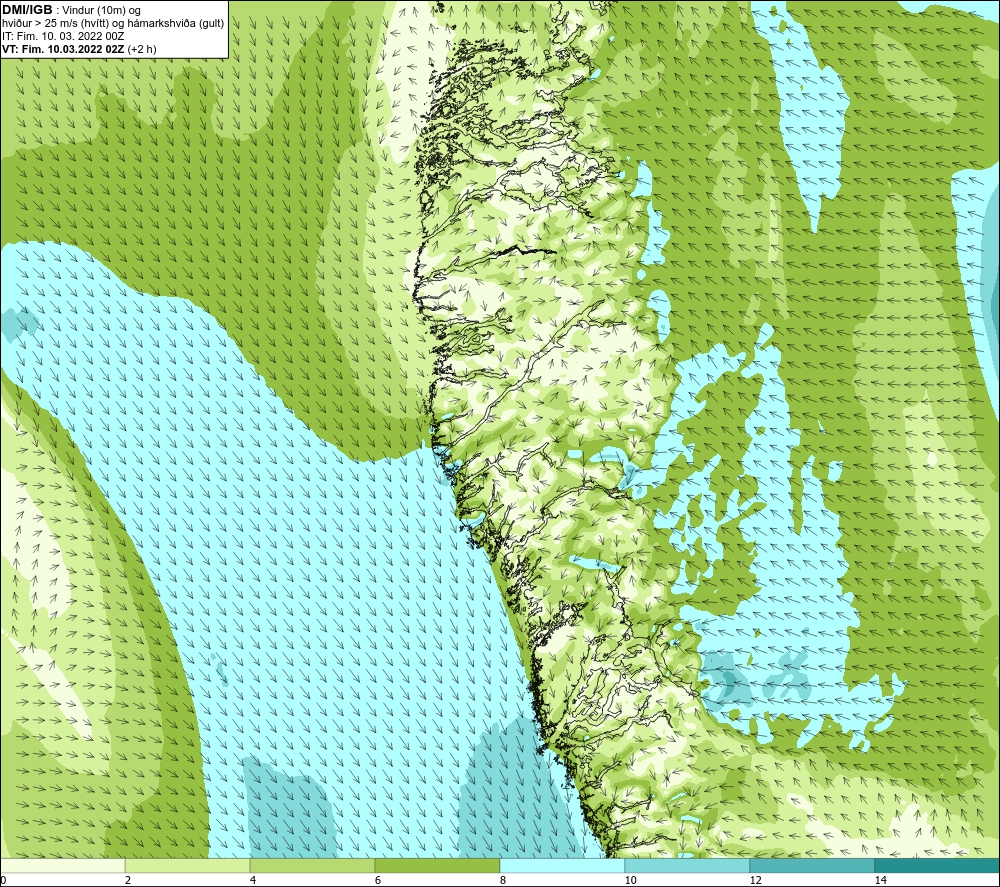Click the legend scale label '8'
This screenshot has width=1000, height=887.
pyautogui.click(x=503, y=880)
